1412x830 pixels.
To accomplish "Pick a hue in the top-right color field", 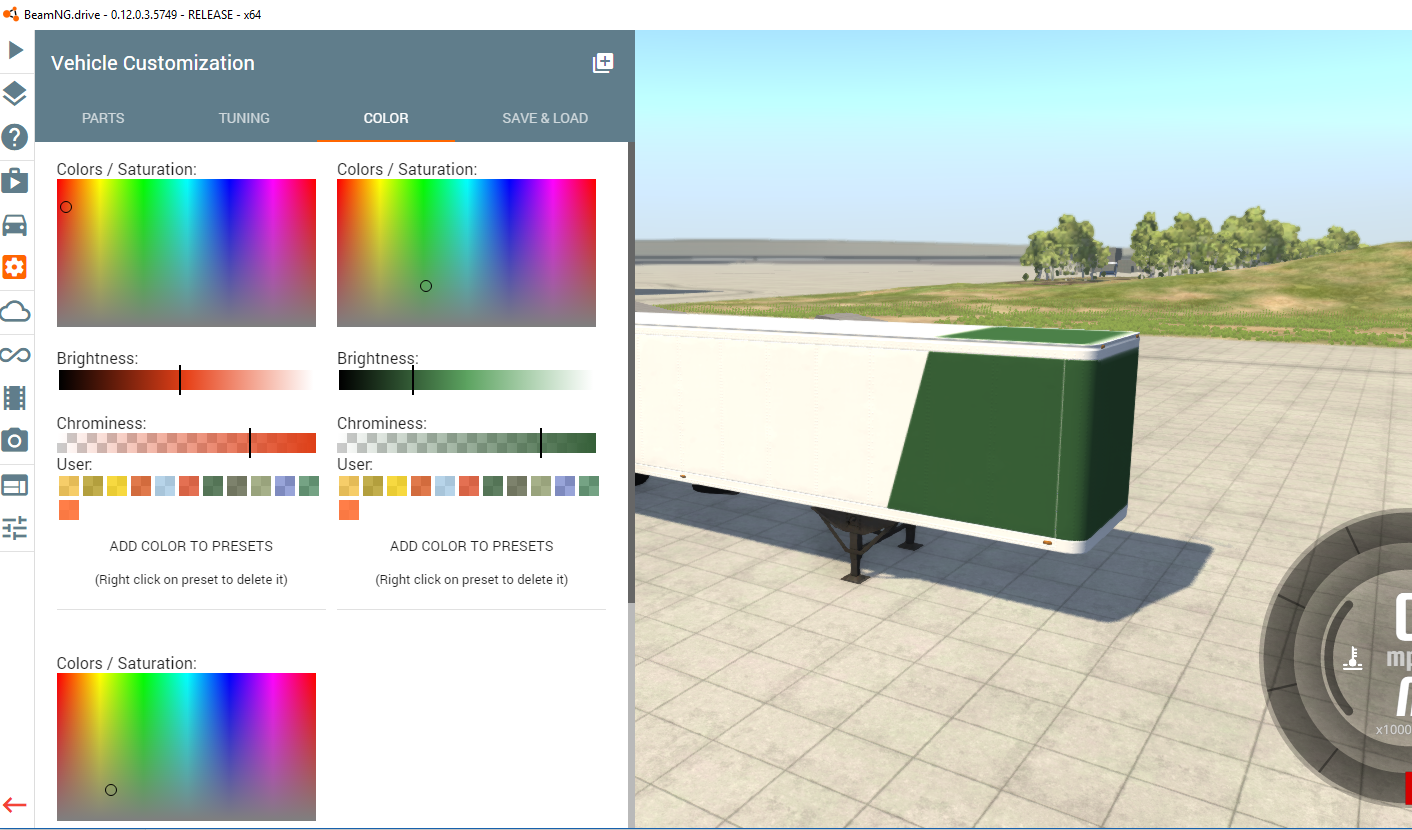I will (466, 253).
